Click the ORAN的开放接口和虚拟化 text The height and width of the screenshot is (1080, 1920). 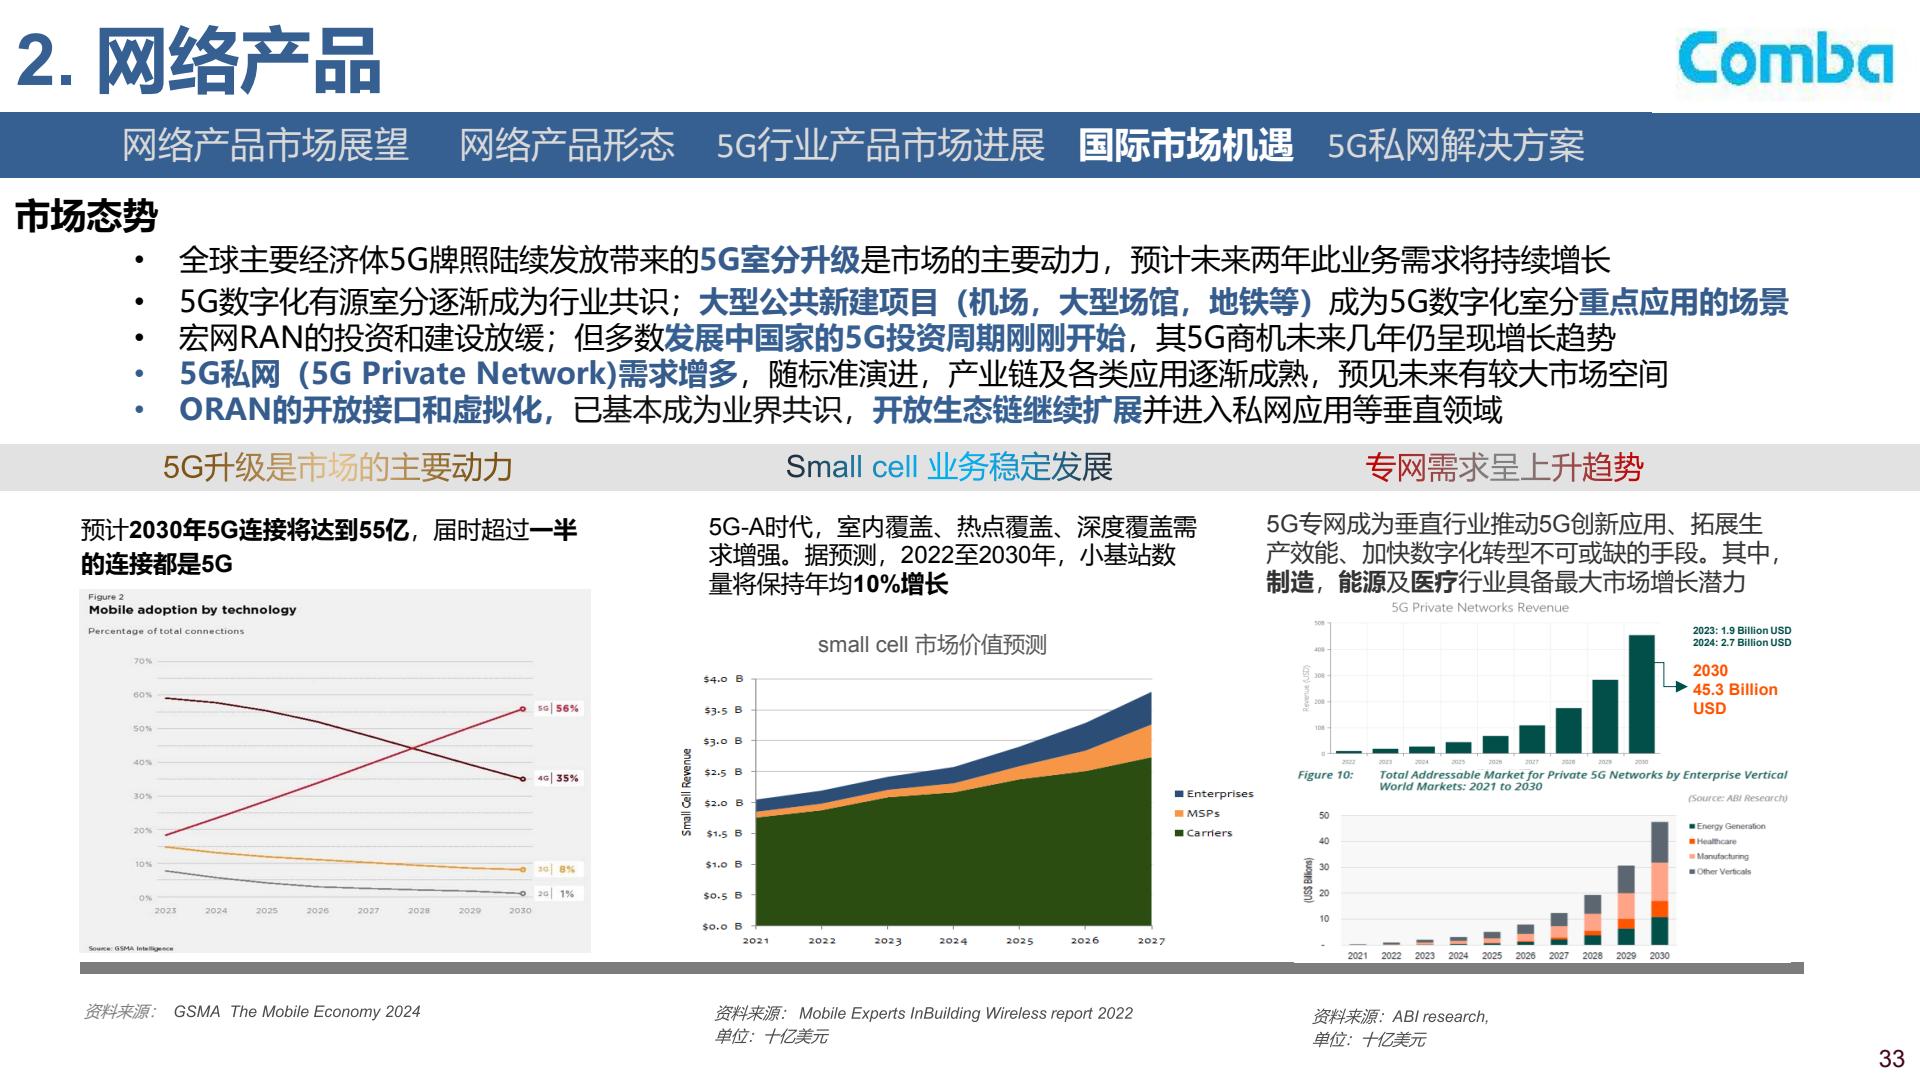click(362, 410)
